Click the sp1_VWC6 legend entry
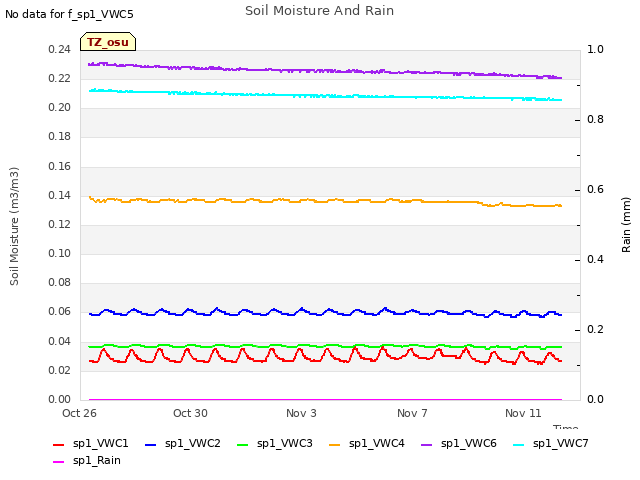The image size is (640, 480). click(x=459, y=444)
